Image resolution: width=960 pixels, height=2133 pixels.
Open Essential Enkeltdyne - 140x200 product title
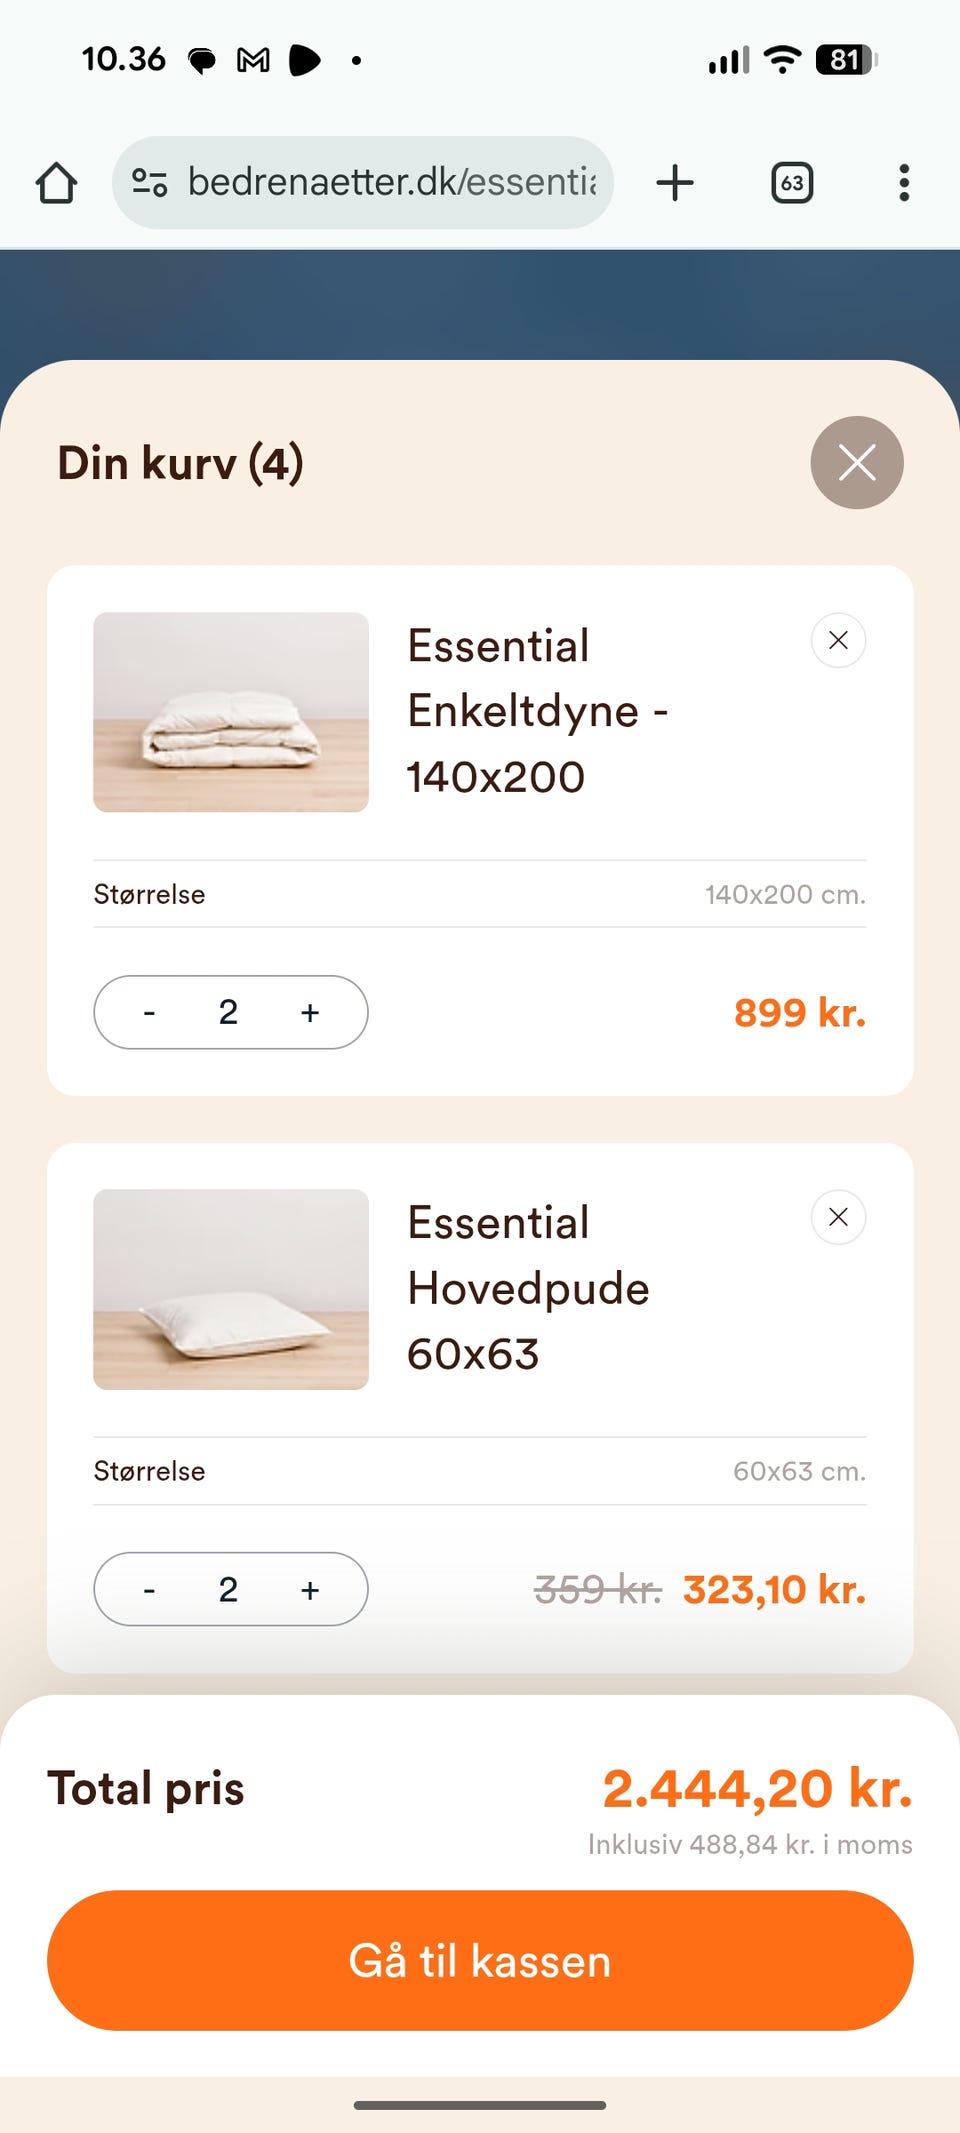coord(537,711)
